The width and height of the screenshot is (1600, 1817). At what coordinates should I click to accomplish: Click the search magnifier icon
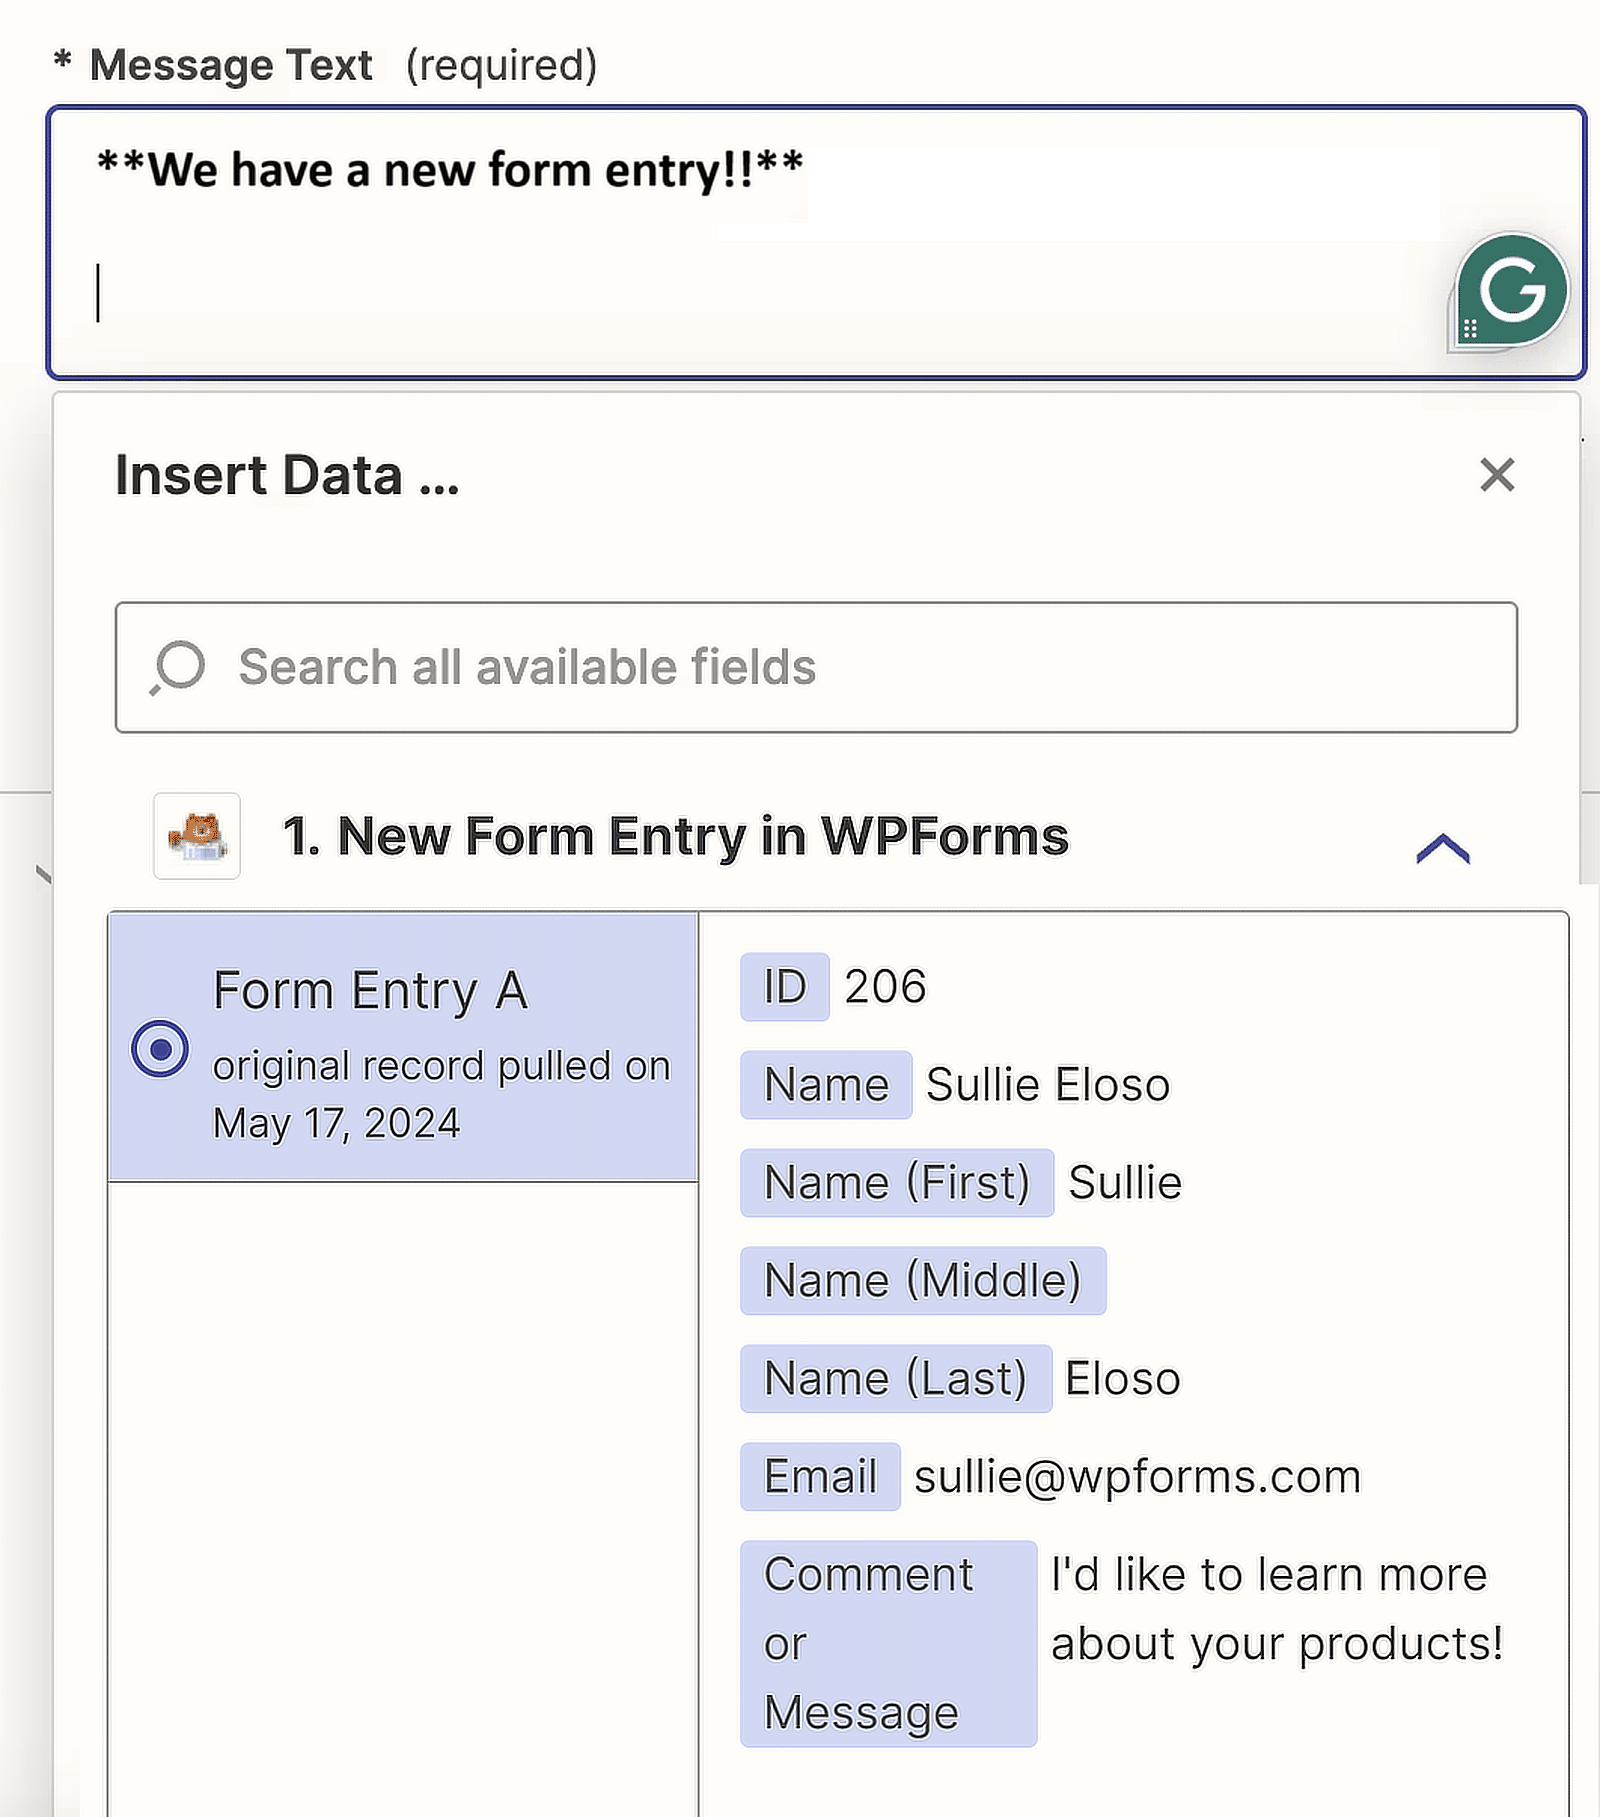[x=178, y=667]
